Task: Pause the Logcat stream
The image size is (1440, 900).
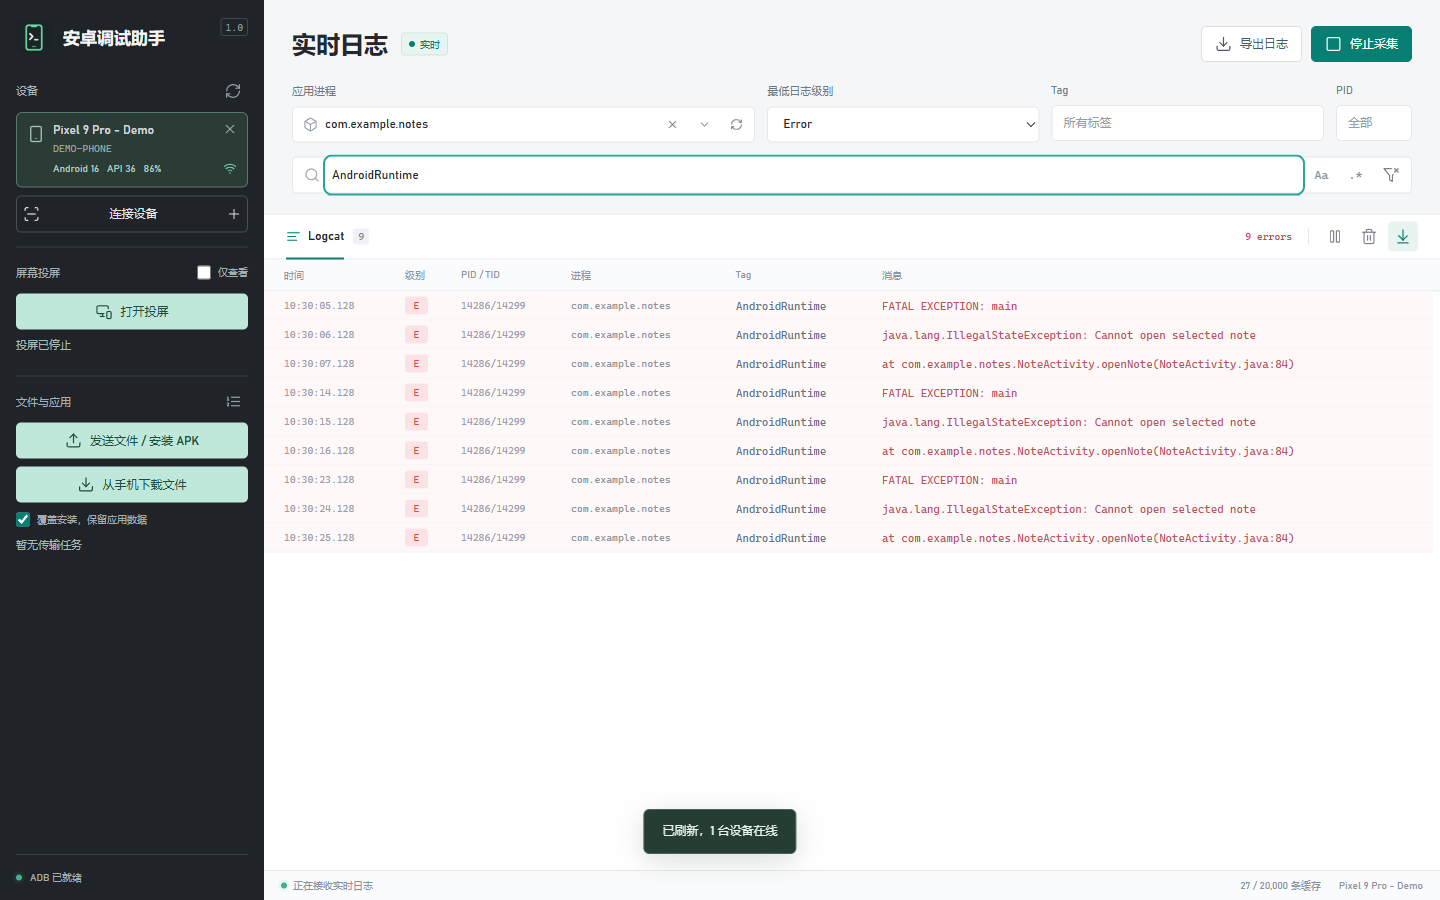Action: pos(1335,237)
